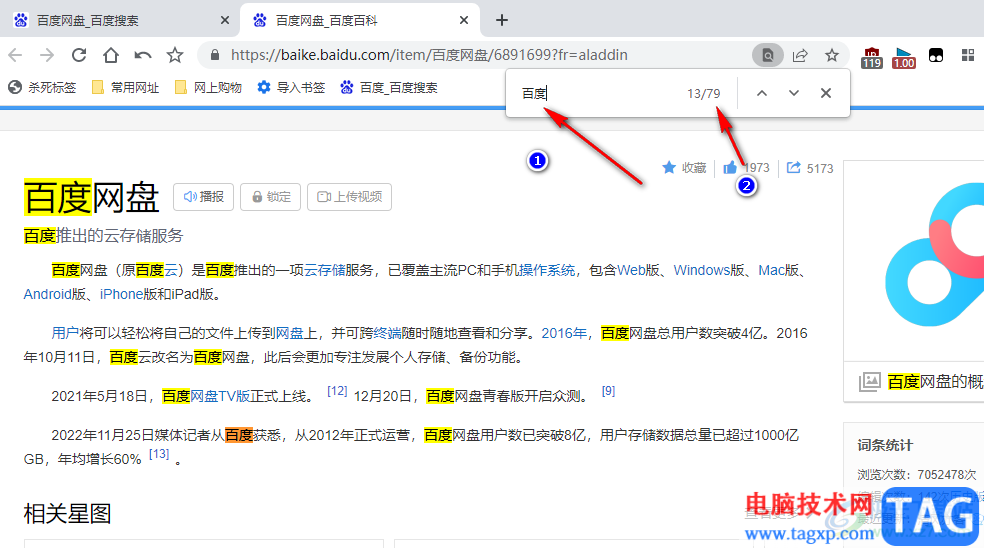Screen dimensions: 984x548
Task: Click the share icon in address bar
Action: pyautogui.click(x=800, y=55)
